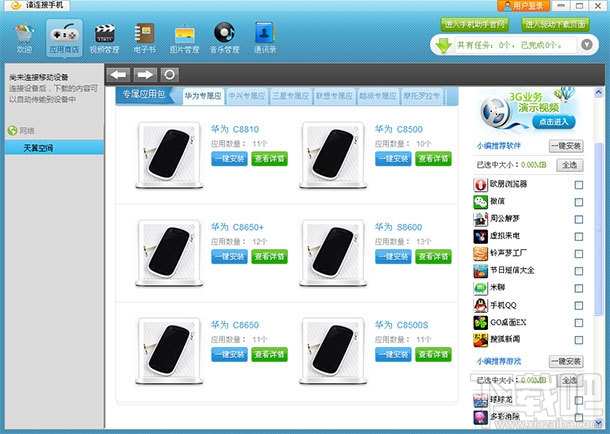Screen dimensions: 610x434
Task: Click the green download arrow icon
Action: click(x=443, y=45)
